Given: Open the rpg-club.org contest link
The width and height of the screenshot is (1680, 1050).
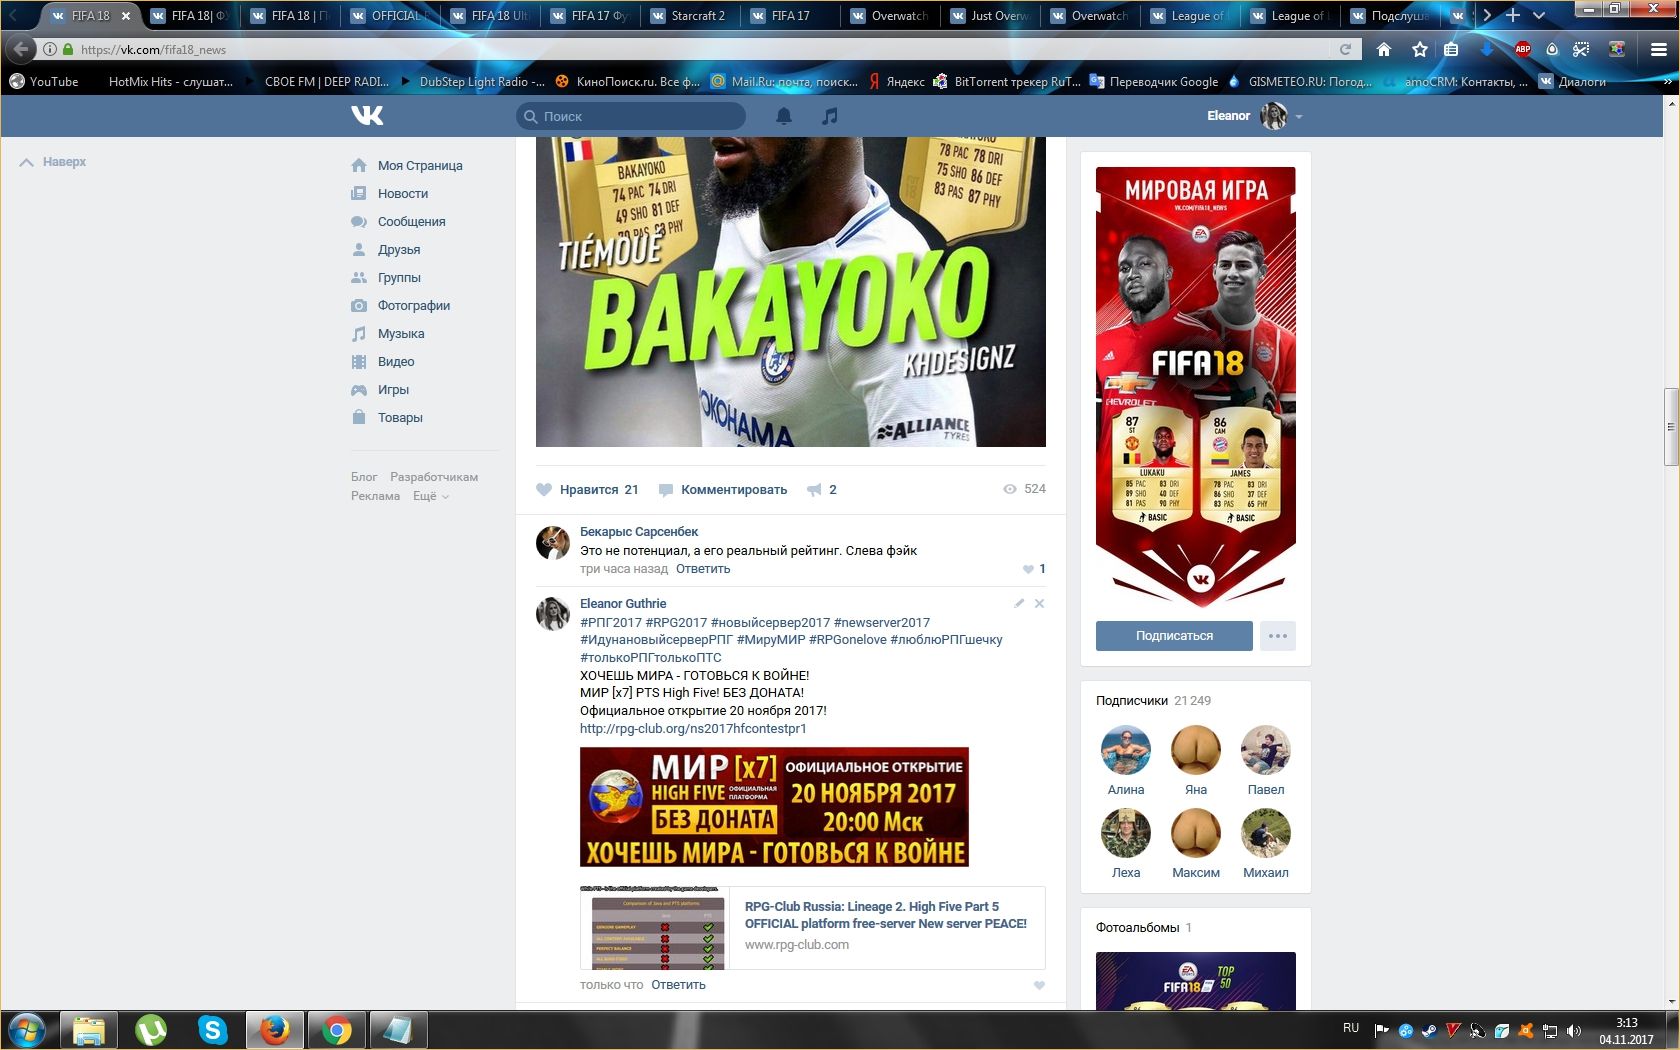Looking at the screenshot, I should point(693,729).
